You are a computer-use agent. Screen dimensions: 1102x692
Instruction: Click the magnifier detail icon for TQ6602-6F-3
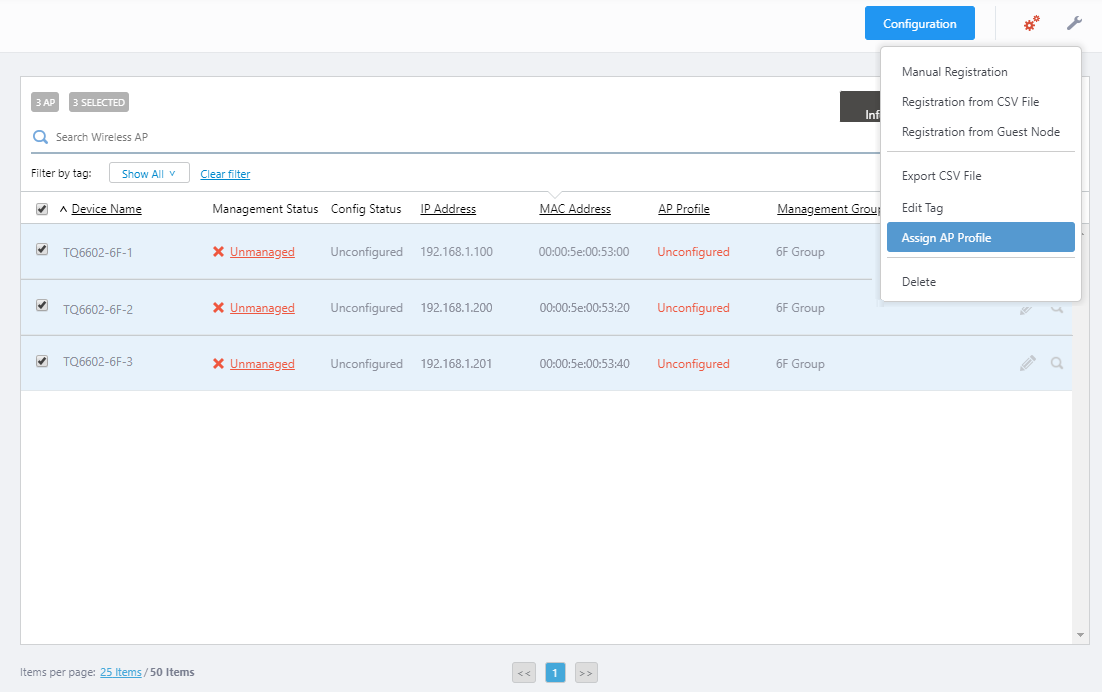coord(1056,363)
